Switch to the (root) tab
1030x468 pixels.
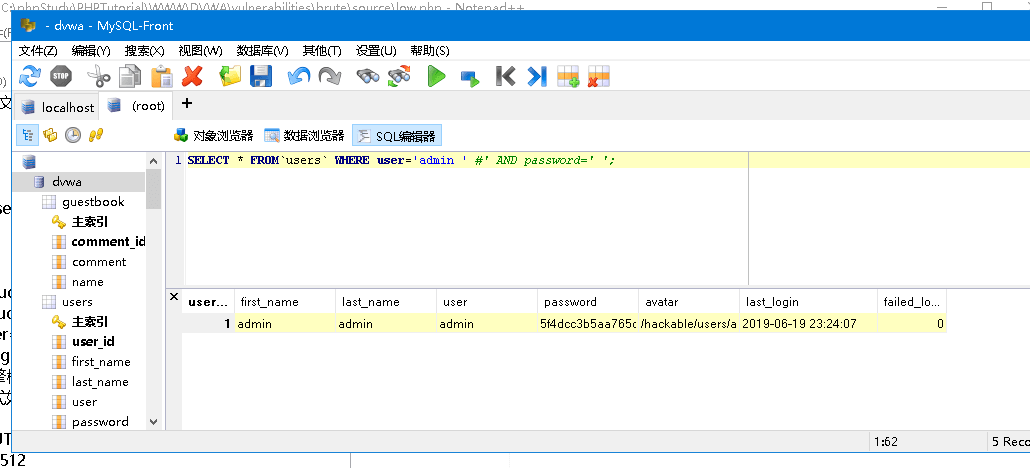(x=136, y=105)
